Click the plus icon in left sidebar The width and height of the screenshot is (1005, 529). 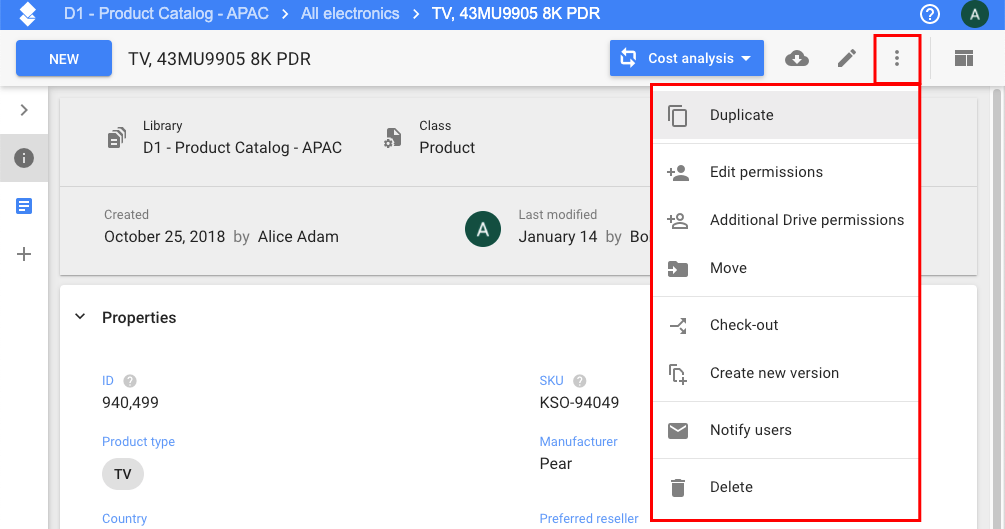coord(24,254)
